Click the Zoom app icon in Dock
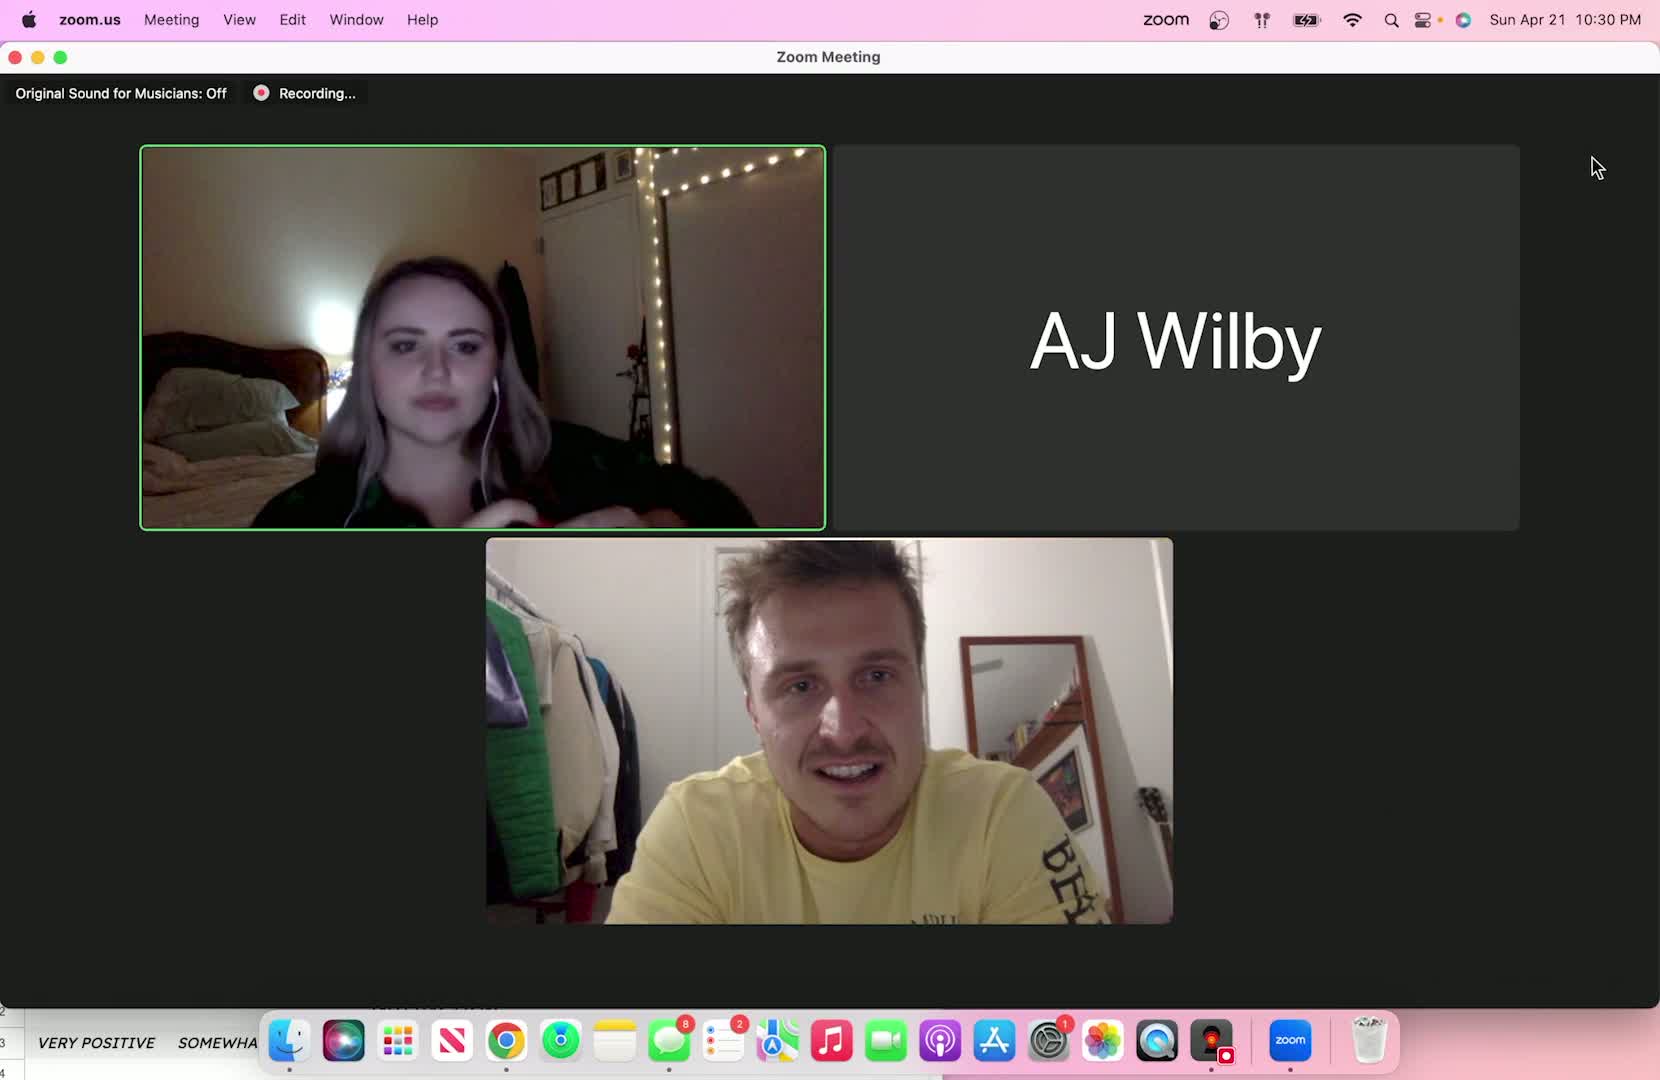The width and height of the screenshot is (1660, 1080). (1290, 1041)
